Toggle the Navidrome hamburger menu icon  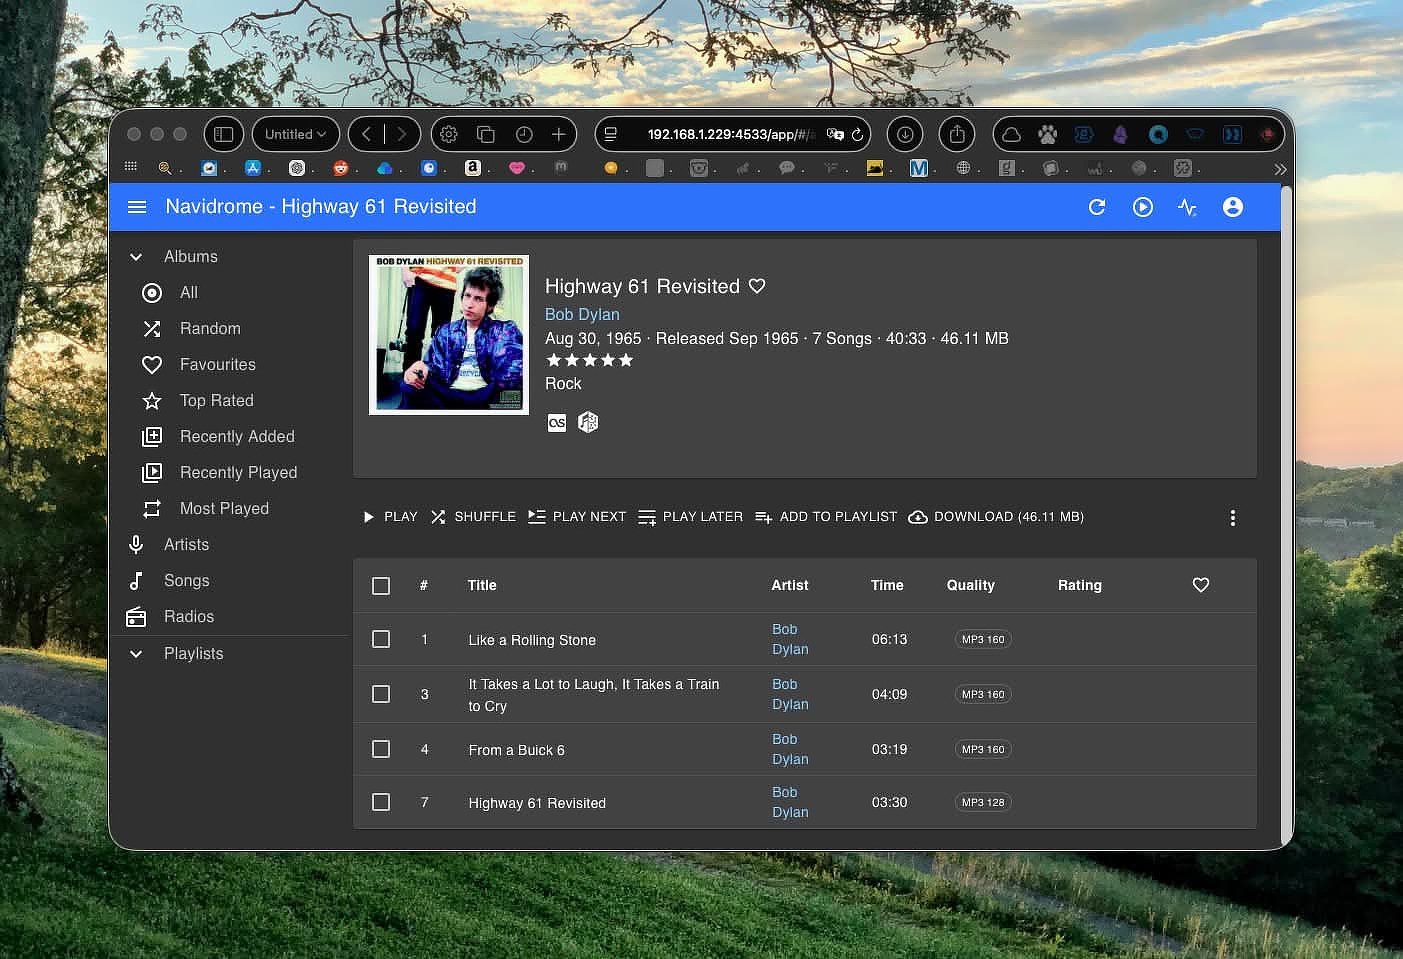[137, 207]
